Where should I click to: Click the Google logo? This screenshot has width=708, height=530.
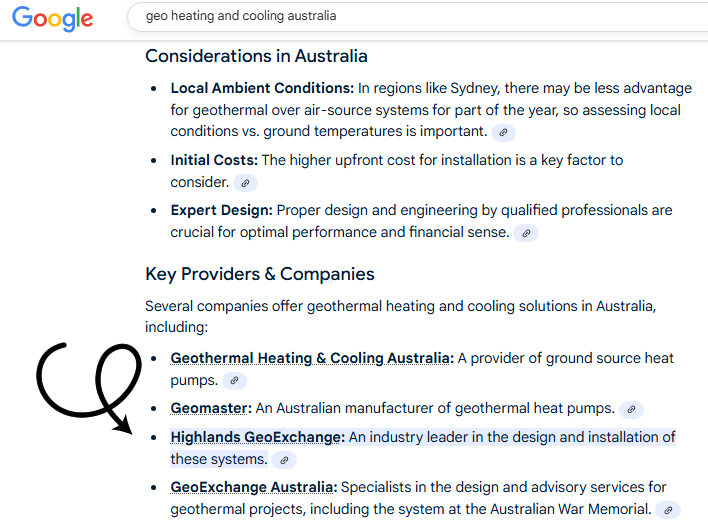pos(53,18)
